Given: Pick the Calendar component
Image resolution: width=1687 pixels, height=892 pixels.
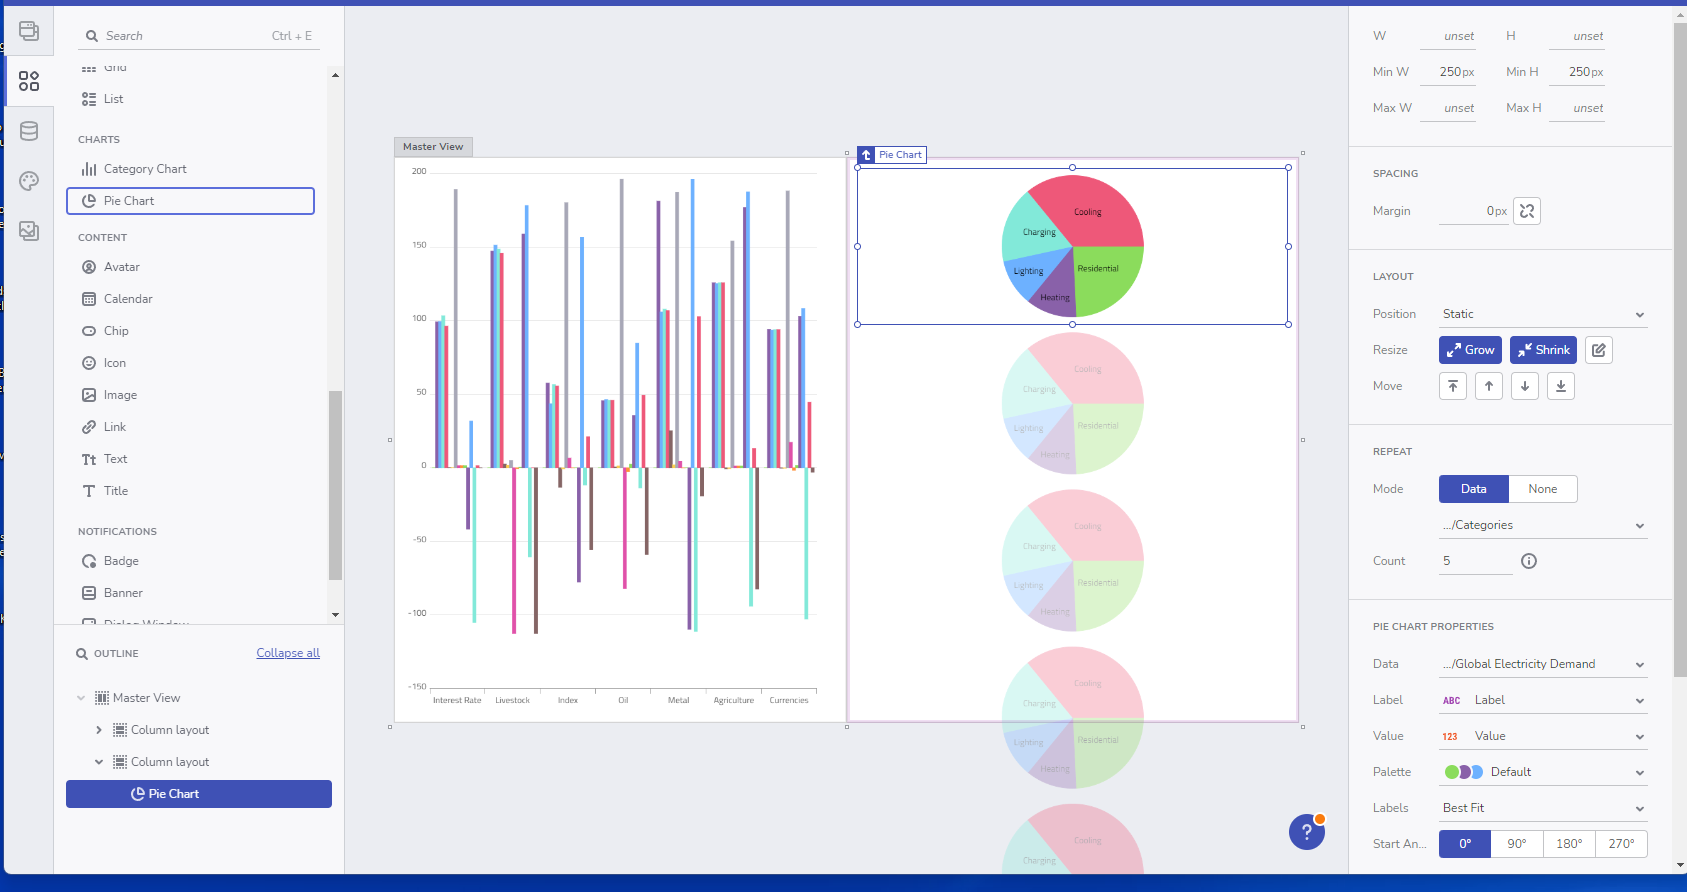Looking at the screenshot, I should [190, 299].
